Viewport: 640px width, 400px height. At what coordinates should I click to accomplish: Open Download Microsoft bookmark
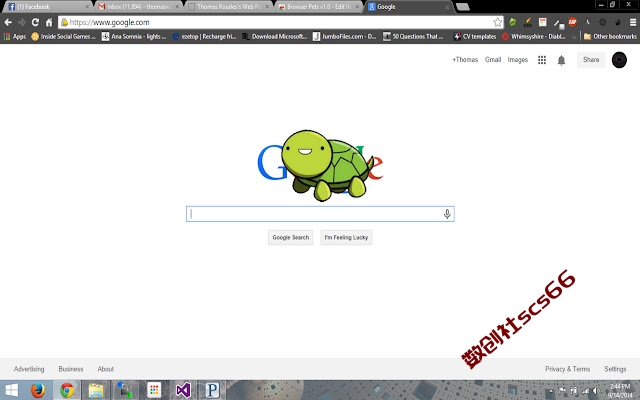(x=275, y=36)
